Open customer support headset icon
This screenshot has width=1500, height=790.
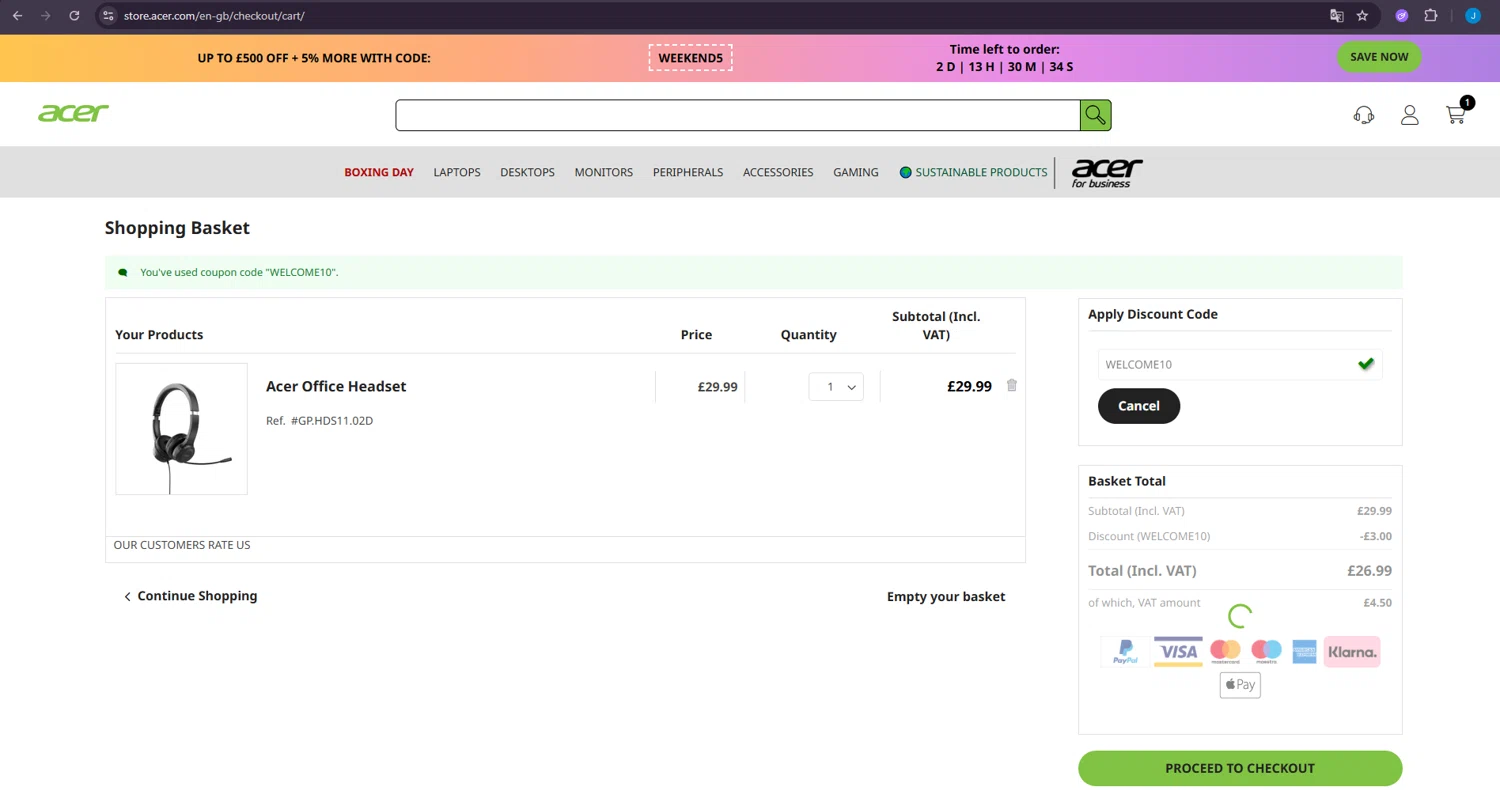[1363, 115]
